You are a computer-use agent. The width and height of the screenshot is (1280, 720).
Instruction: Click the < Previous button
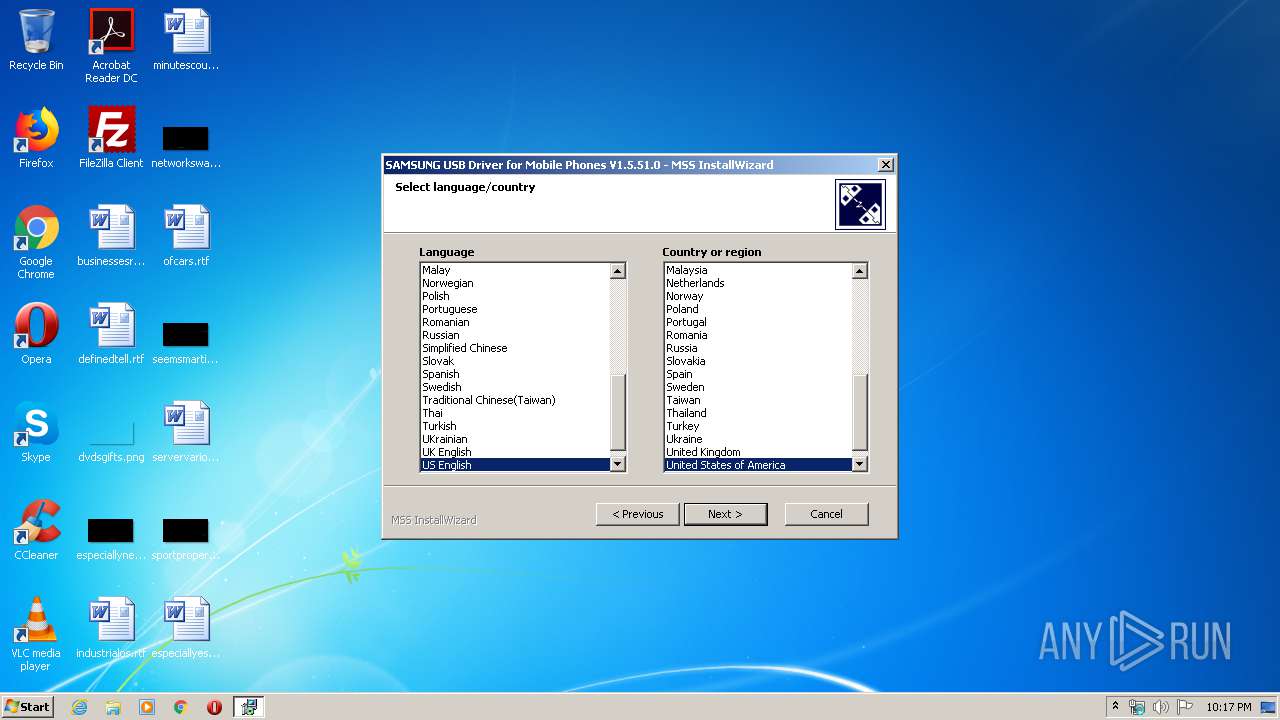point(638,514)
